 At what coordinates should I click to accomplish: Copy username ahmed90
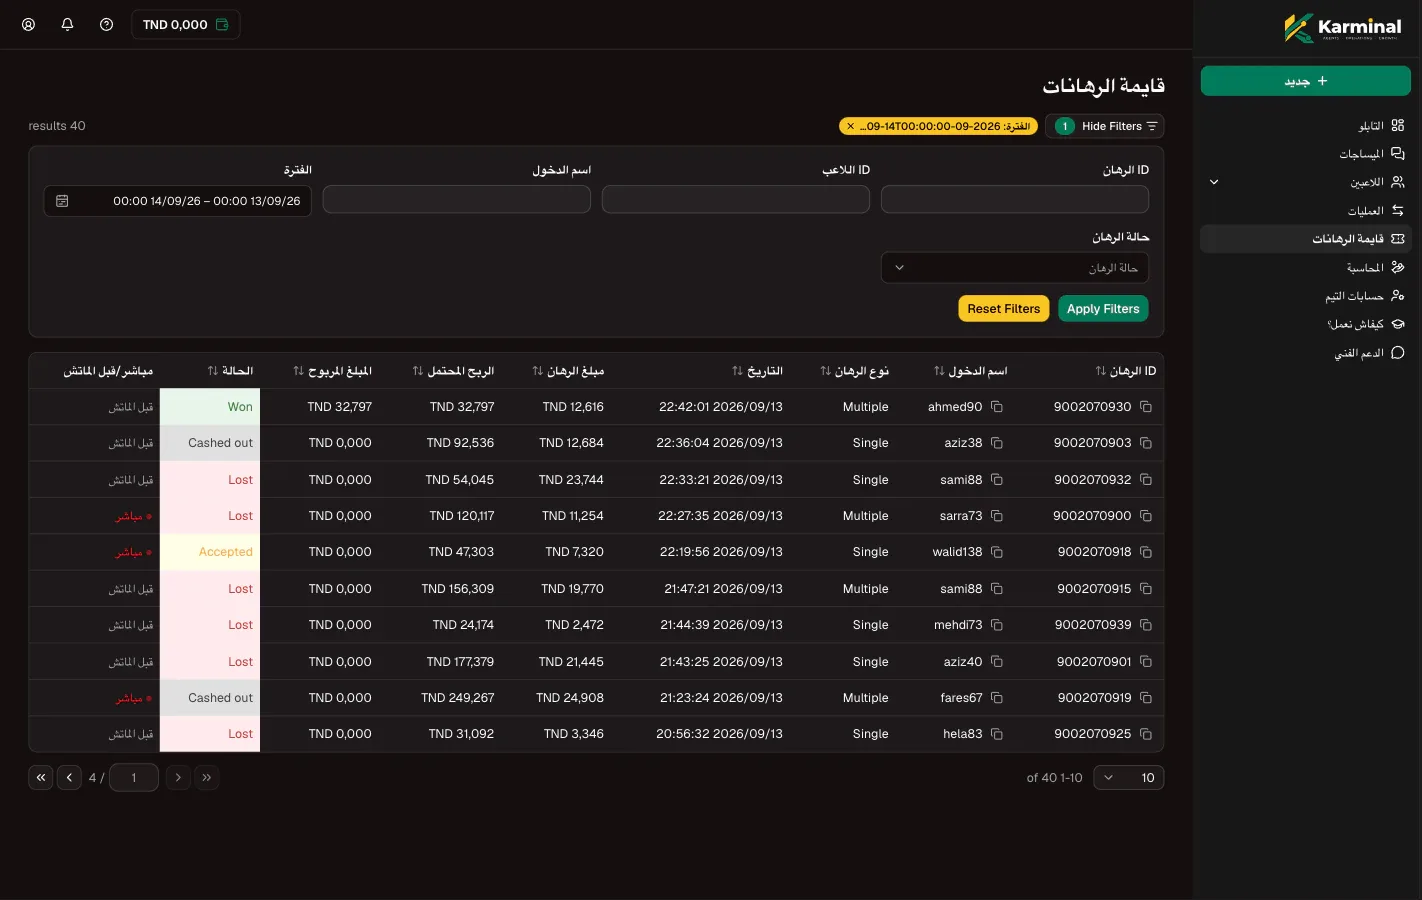[x=997, y=407]
